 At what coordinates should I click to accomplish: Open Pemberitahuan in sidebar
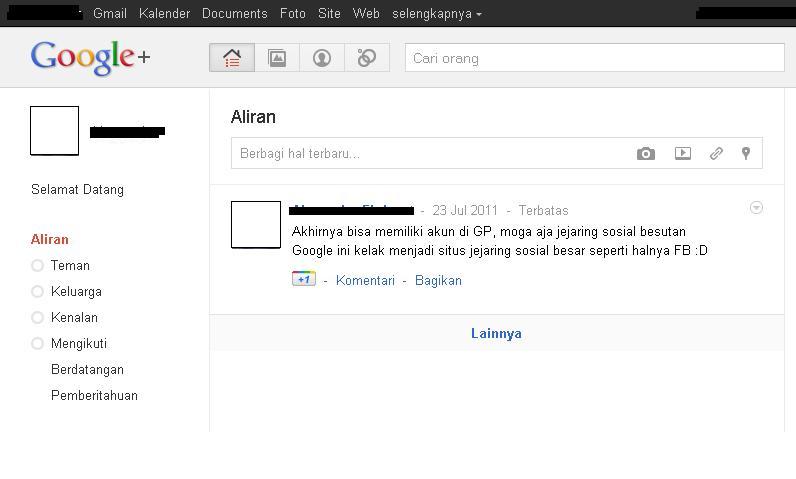(x=94, y=395)
